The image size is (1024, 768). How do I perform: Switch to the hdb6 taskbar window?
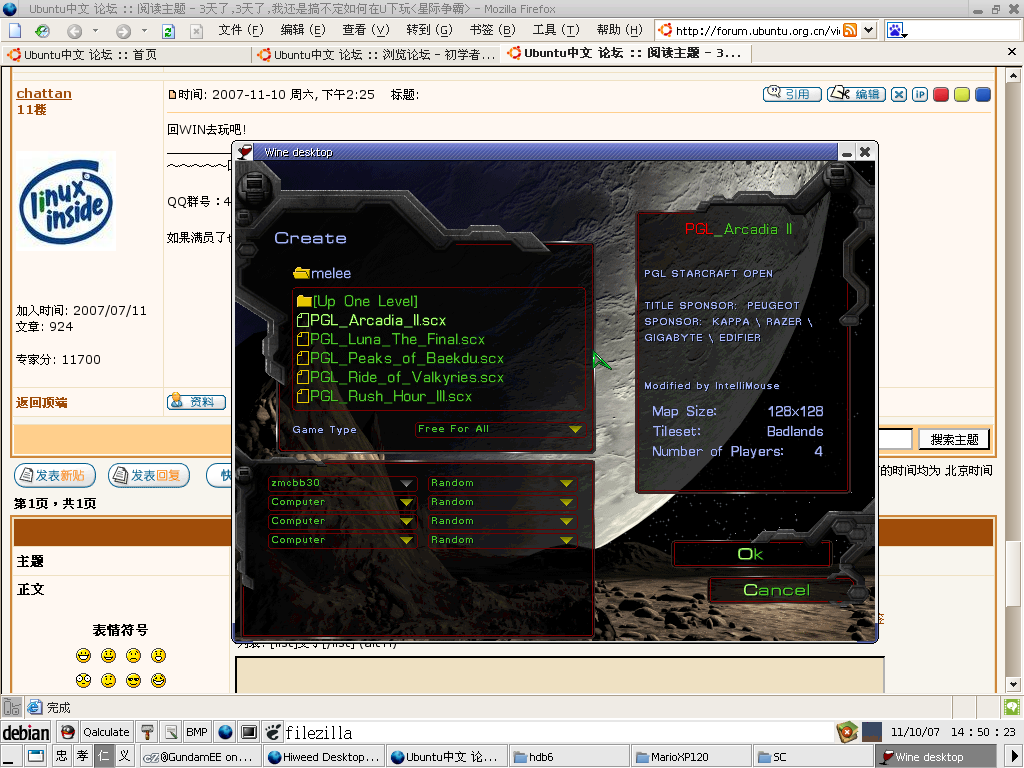[569, 757]
